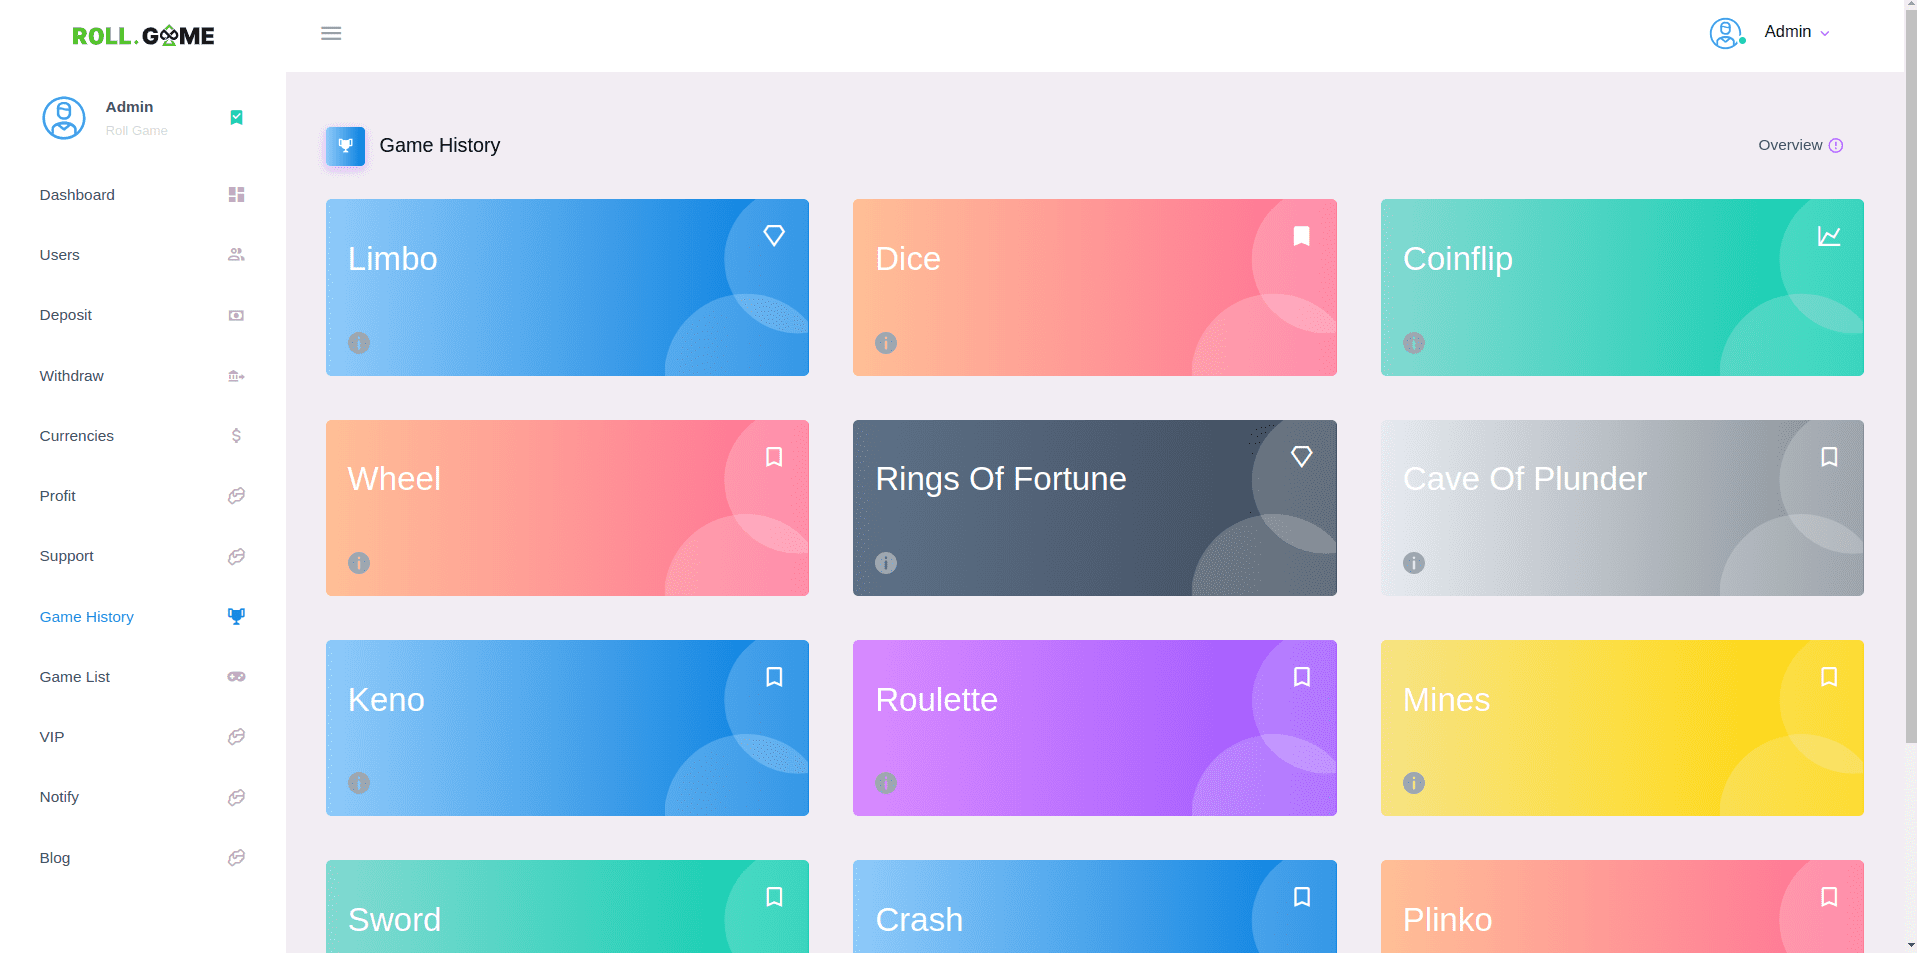1917x953 pixels.
Task: Click the page vertical scrollbar
Action: point(1910,400)
